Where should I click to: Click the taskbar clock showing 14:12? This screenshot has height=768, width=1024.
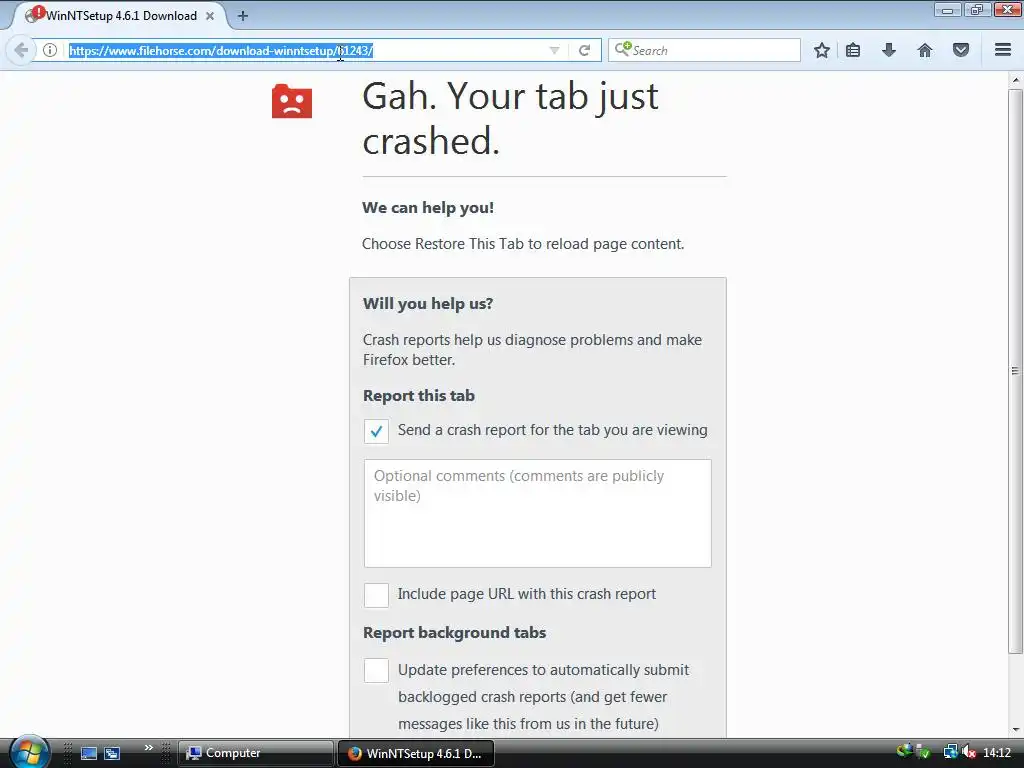tap(997, 752)
